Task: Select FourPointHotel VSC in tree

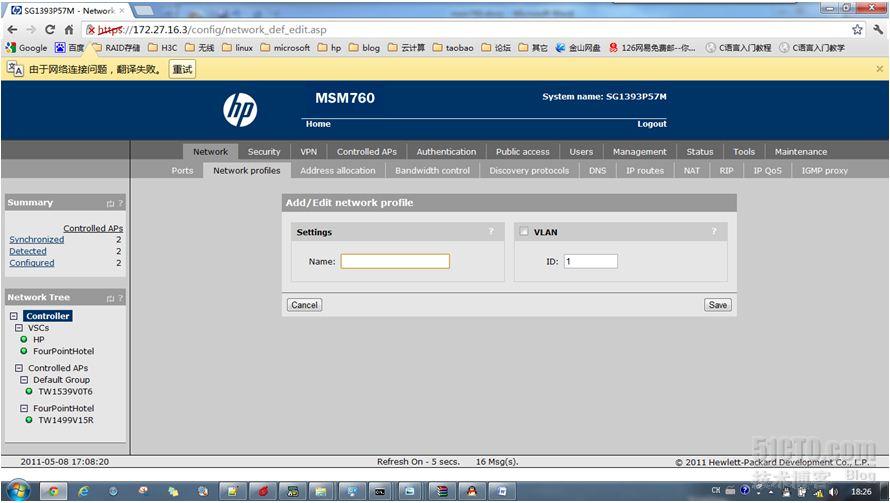Action: coord(63,351)
